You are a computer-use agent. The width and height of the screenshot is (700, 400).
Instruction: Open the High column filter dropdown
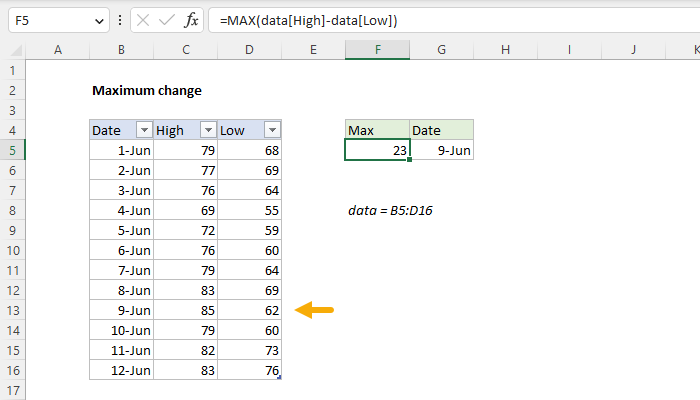208,130
